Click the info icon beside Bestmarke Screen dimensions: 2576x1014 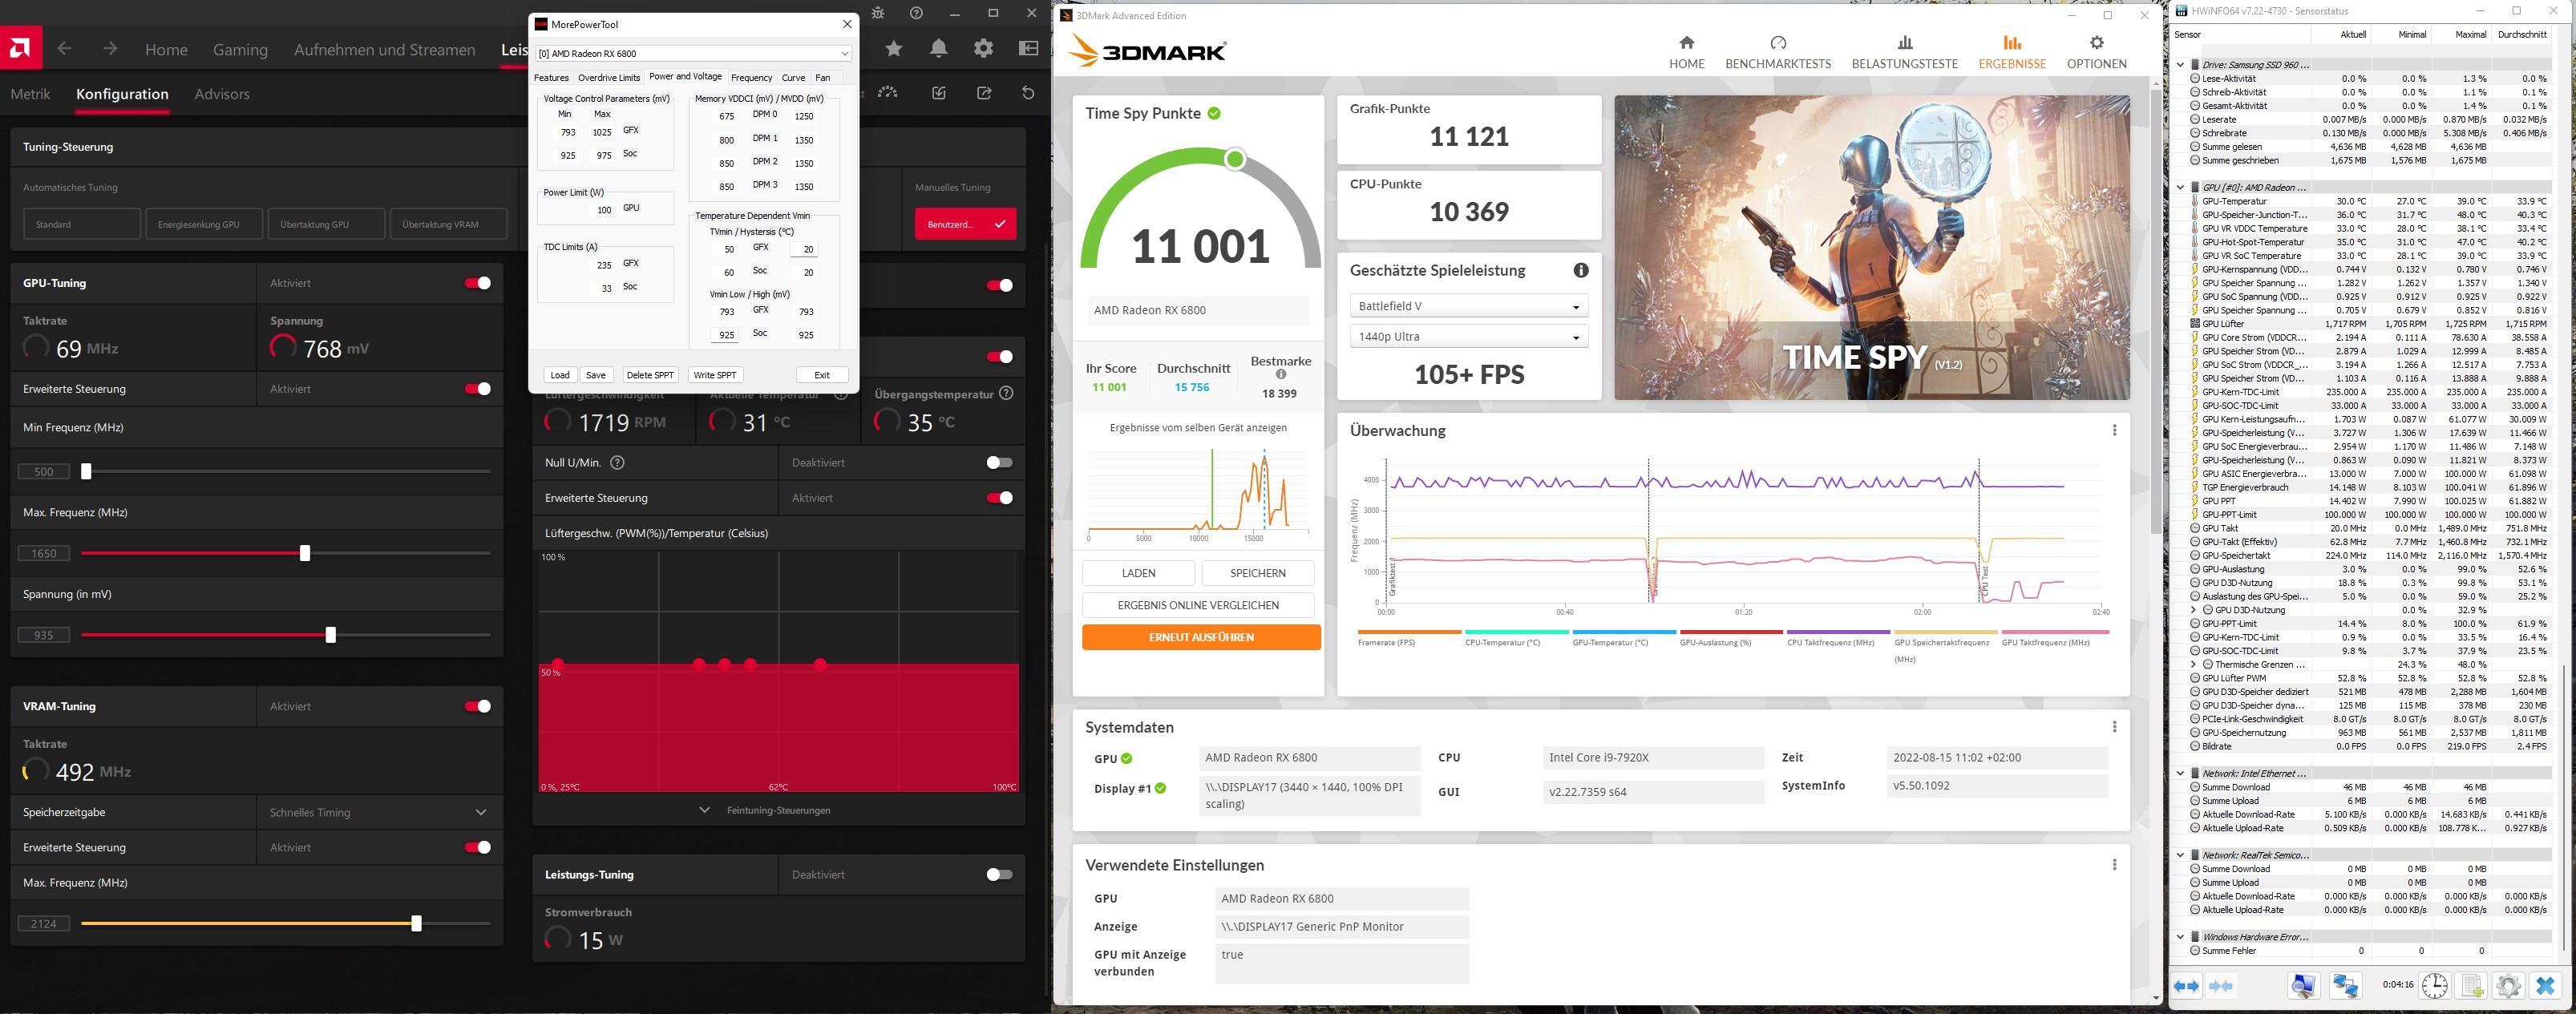click(x=1281, y=375)
